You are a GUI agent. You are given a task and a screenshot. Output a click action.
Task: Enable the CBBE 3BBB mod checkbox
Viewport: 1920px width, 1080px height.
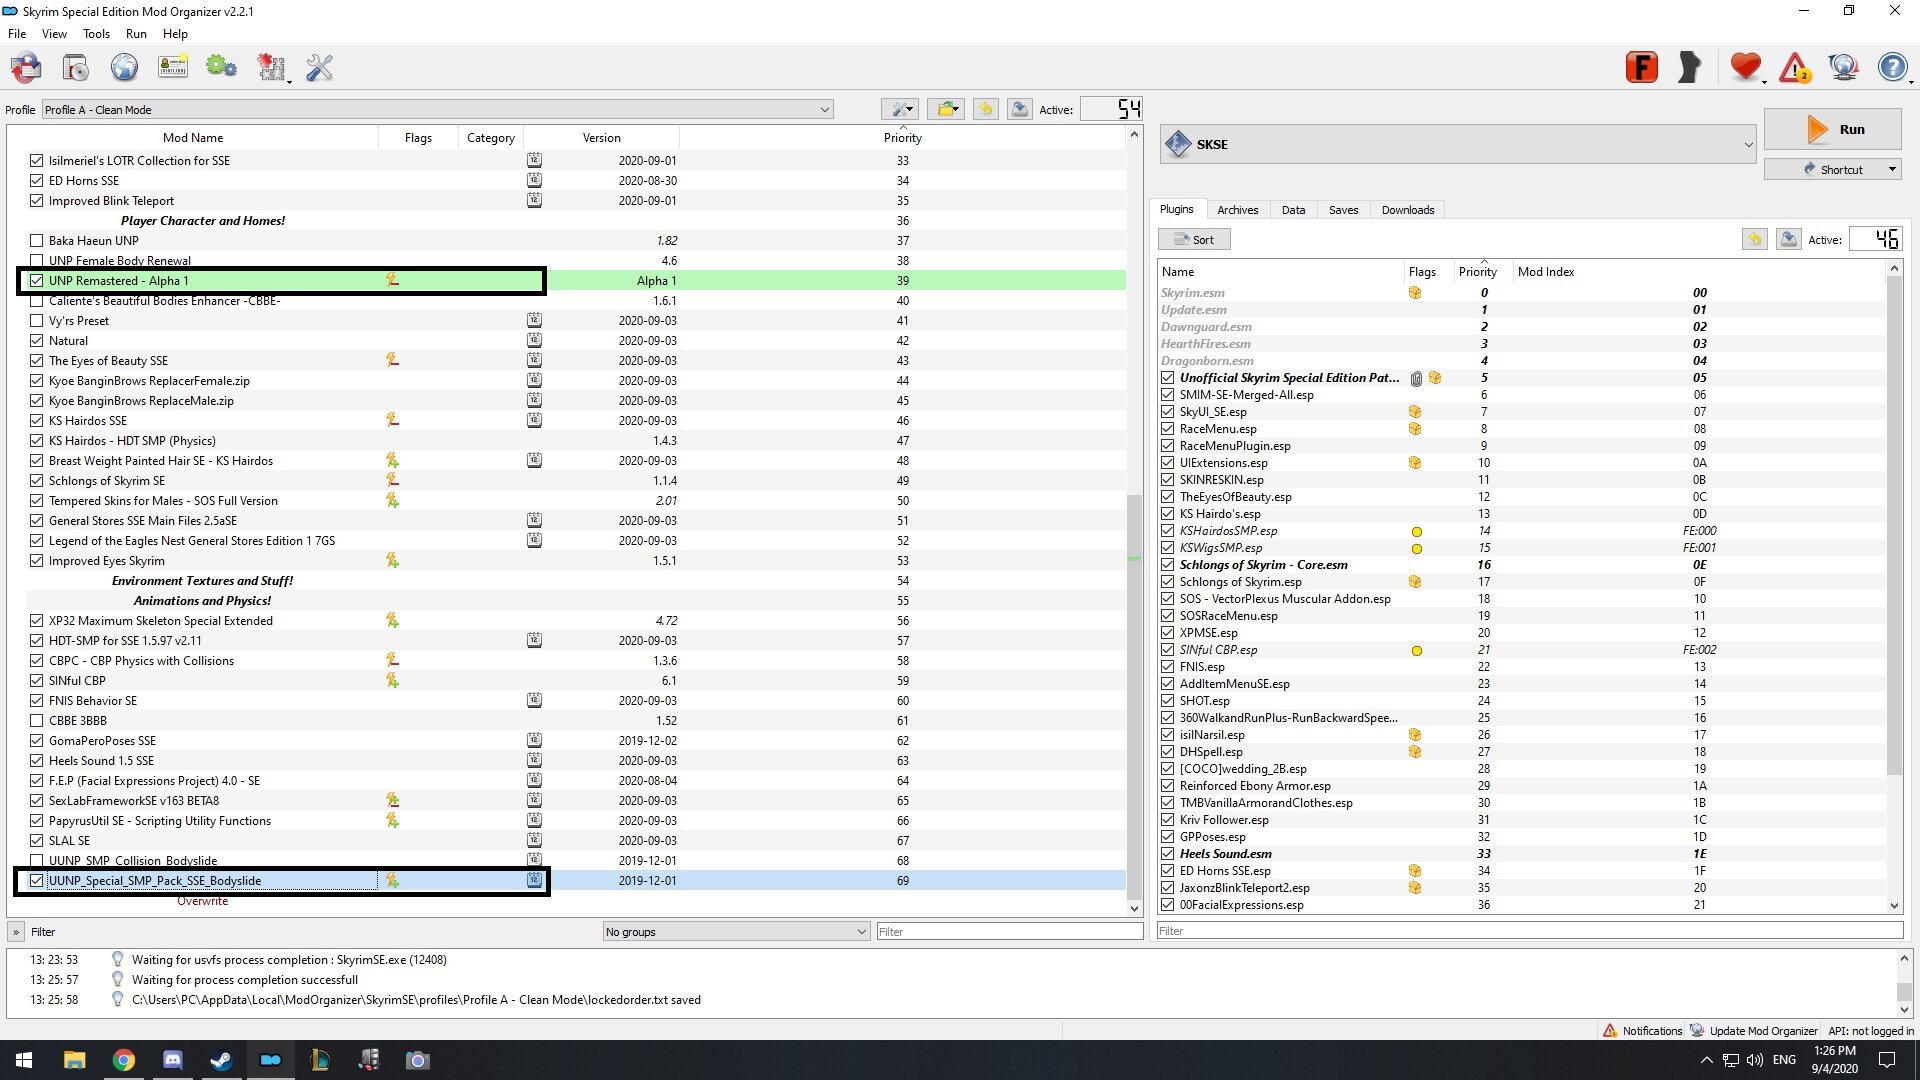coord(37,720)
